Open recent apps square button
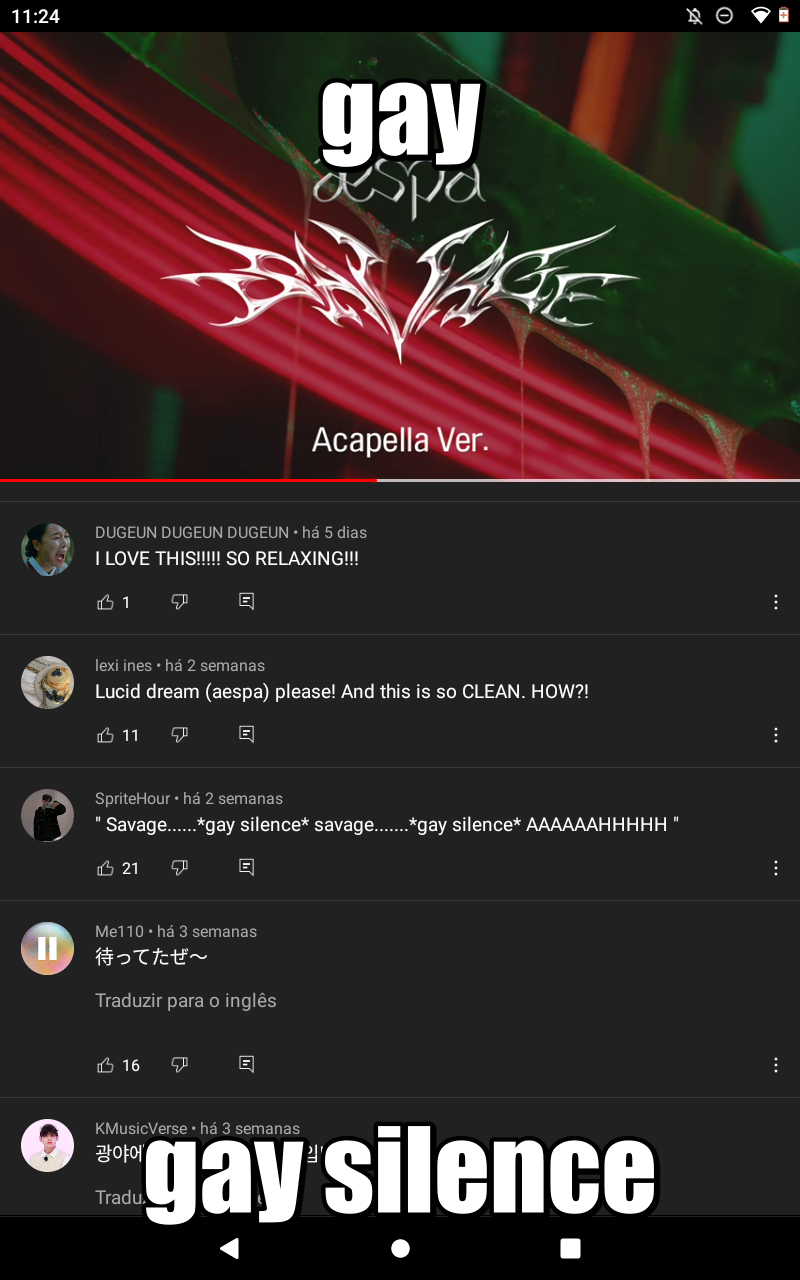Viewport: 800px width, 1280px height. click(x=570, y=1248)
